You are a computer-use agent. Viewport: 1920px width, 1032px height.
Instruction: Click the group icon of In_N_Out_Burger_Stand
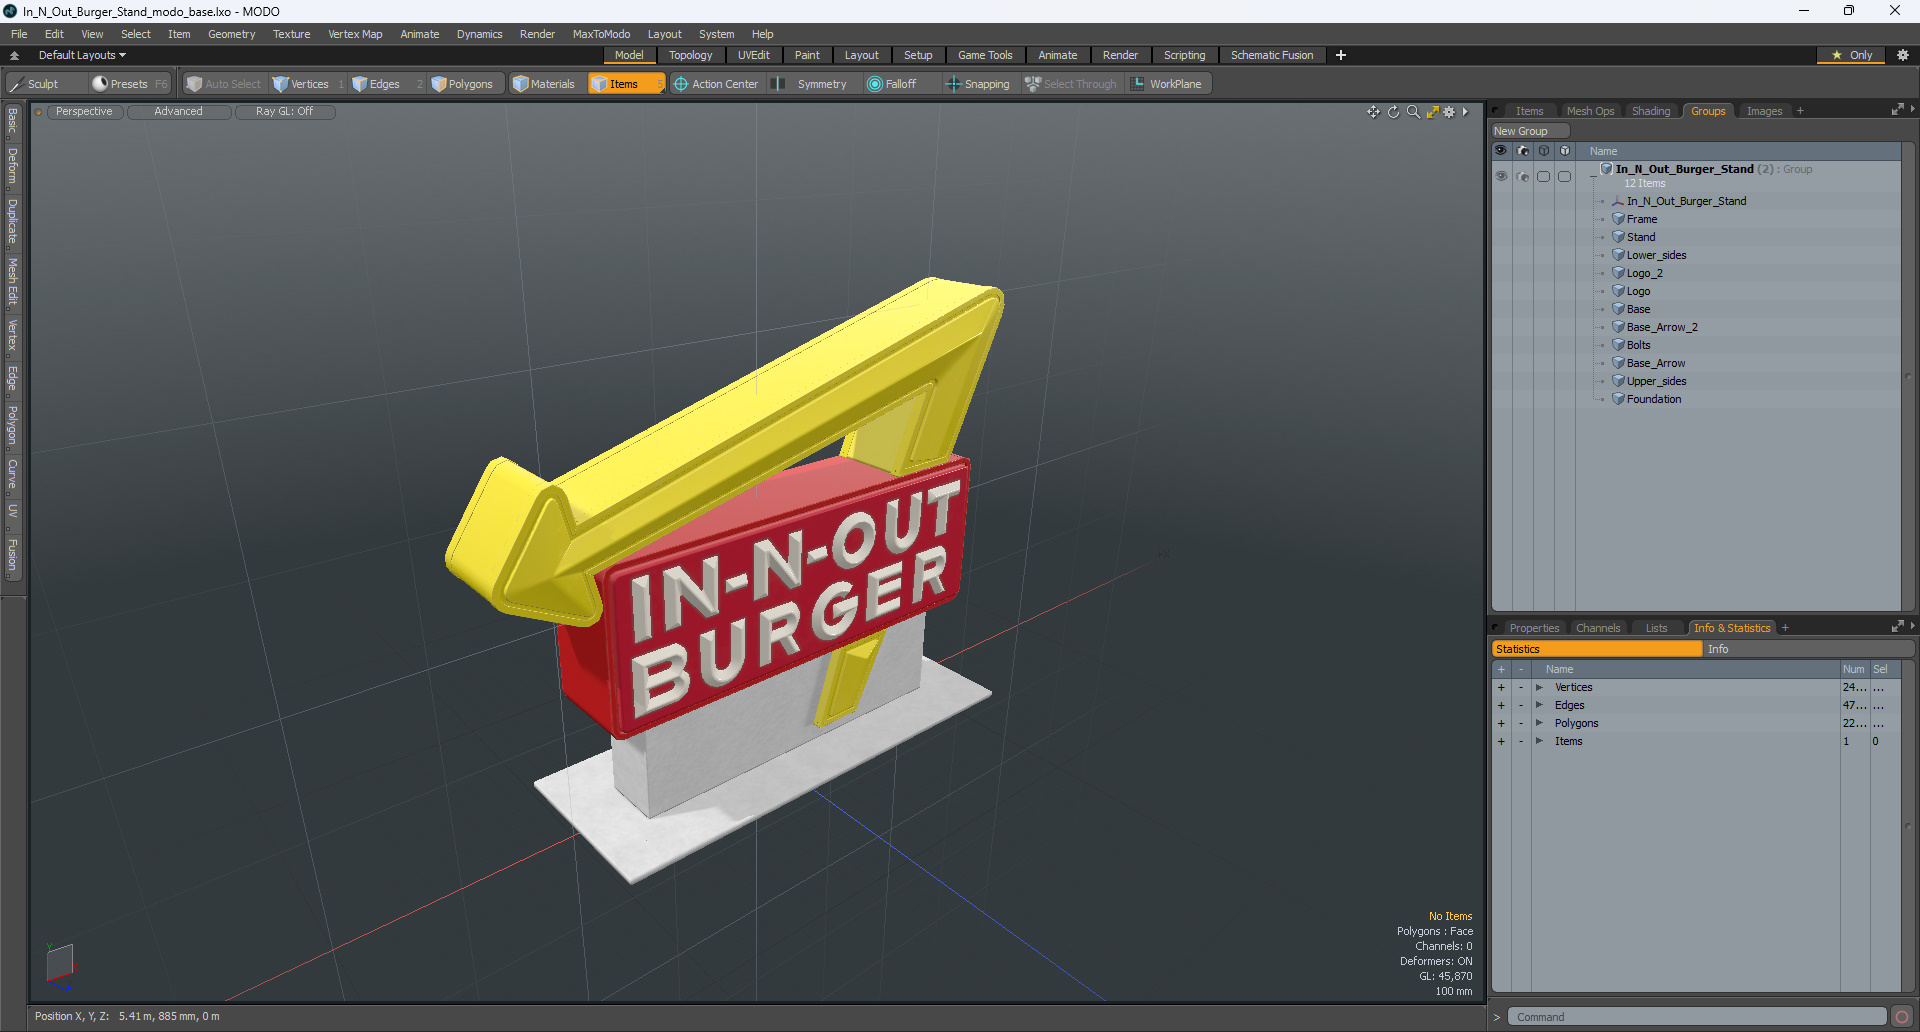[x=1606, y=169]
